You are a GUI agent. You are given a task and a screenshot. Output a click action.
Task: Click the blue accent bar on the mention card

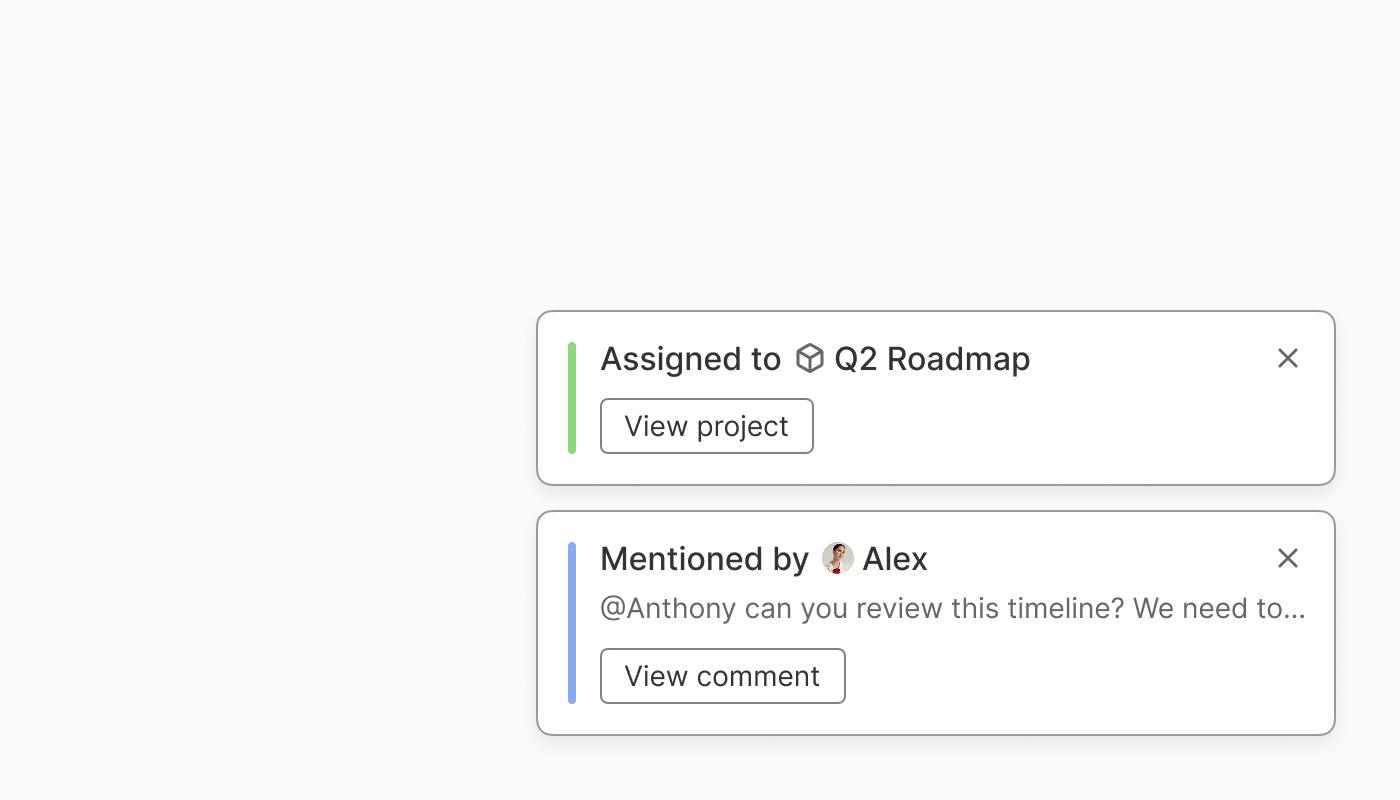point(572,623)
